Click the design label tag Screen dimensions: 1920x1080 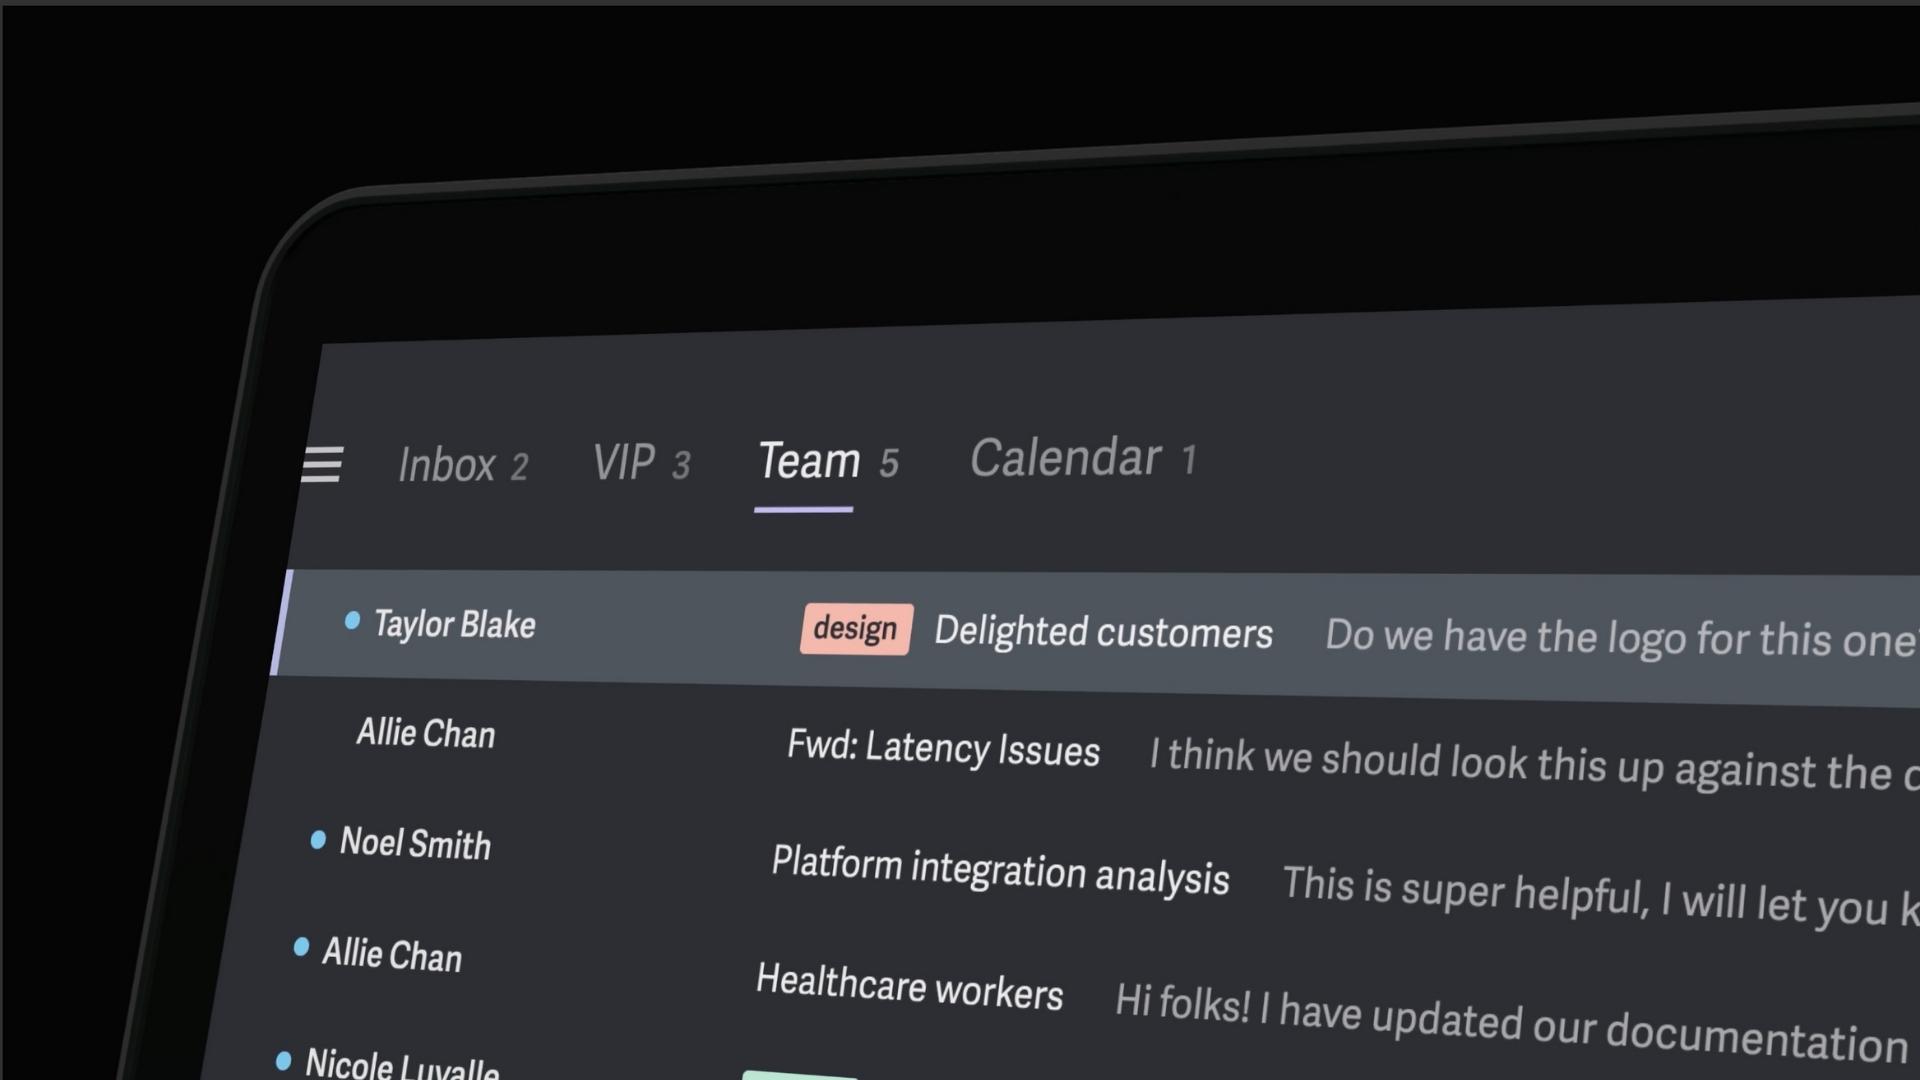pos(855,629)
